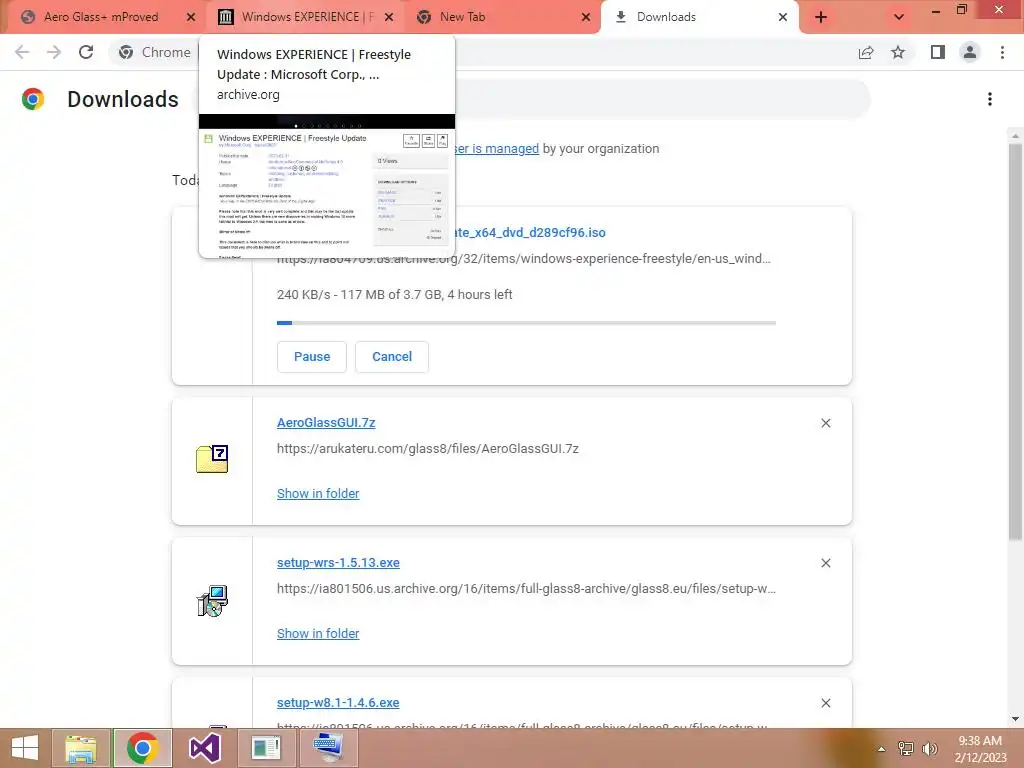Open the setup-w8.1-1.4.6.exe file link

click(338, 703)
